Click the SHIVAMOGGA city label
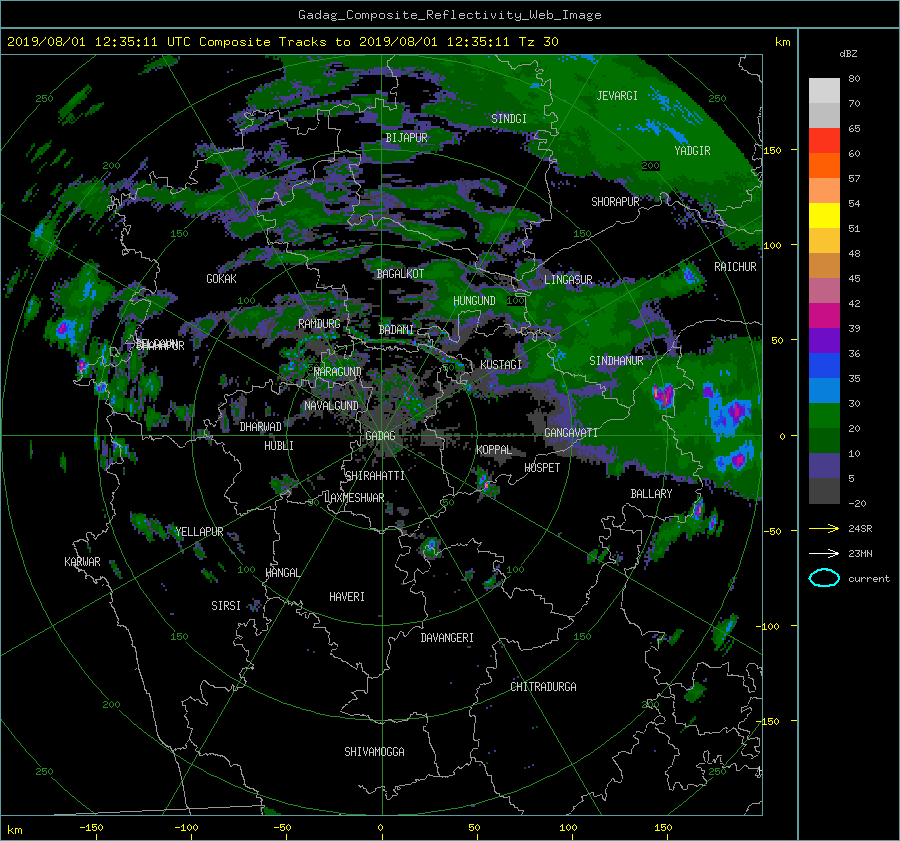The width and height of the screenshot is (900, 841). click(374, 752)
